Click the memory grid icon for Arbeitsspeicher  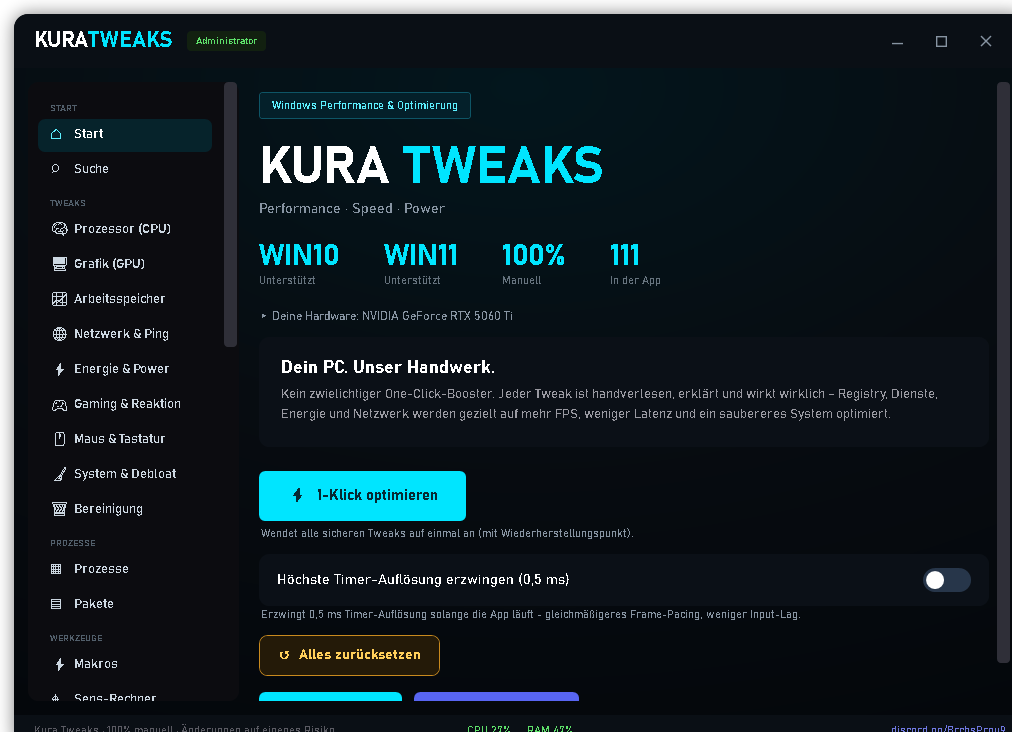pyautogui.click(x=59, y=298)
